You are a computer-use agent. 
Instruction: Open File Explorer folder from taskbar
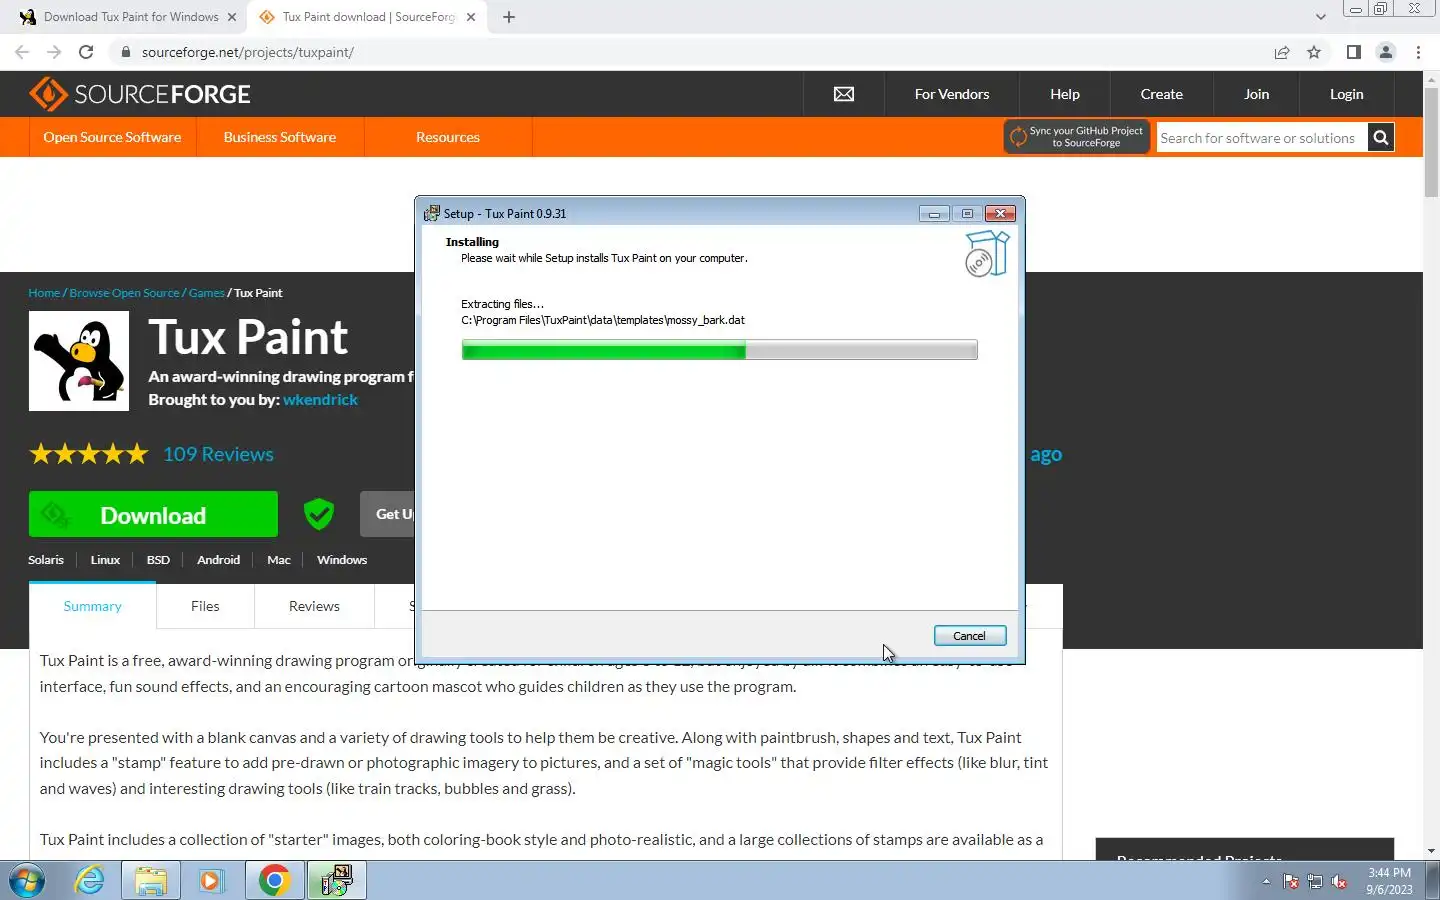tap(151, 881)
